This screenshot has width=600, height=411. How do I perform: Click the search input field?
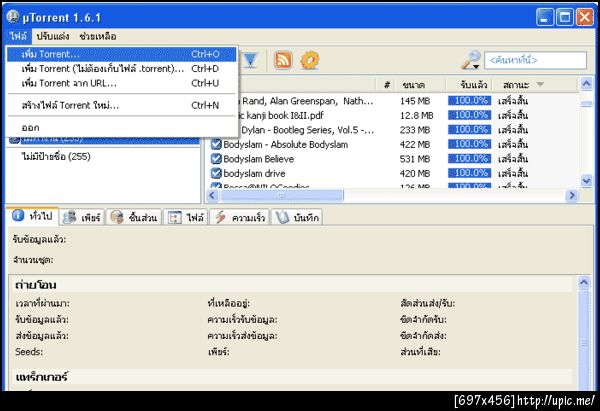tap(535, 60)
